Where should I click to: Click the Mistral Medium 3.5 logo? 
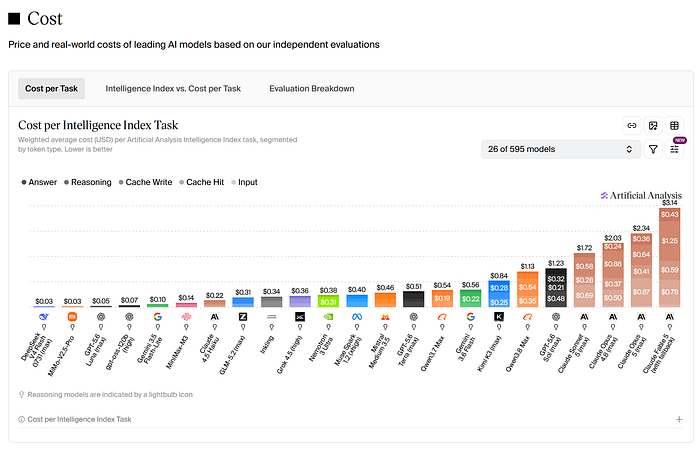pos(385,317)
